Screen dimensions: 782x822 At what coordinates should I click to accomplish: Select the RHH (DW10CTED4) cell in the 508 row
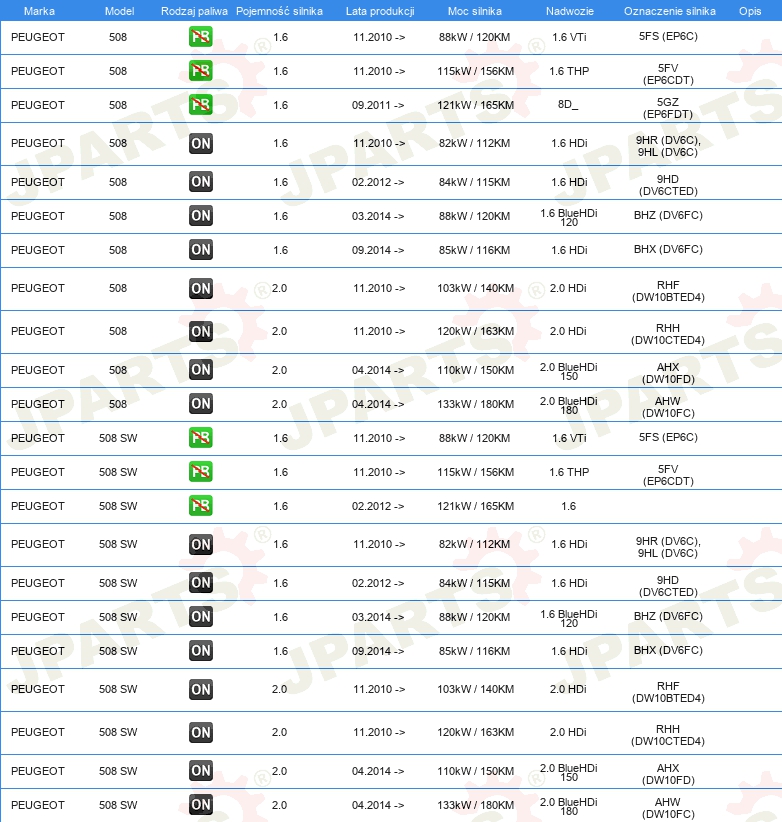[668, 334]
